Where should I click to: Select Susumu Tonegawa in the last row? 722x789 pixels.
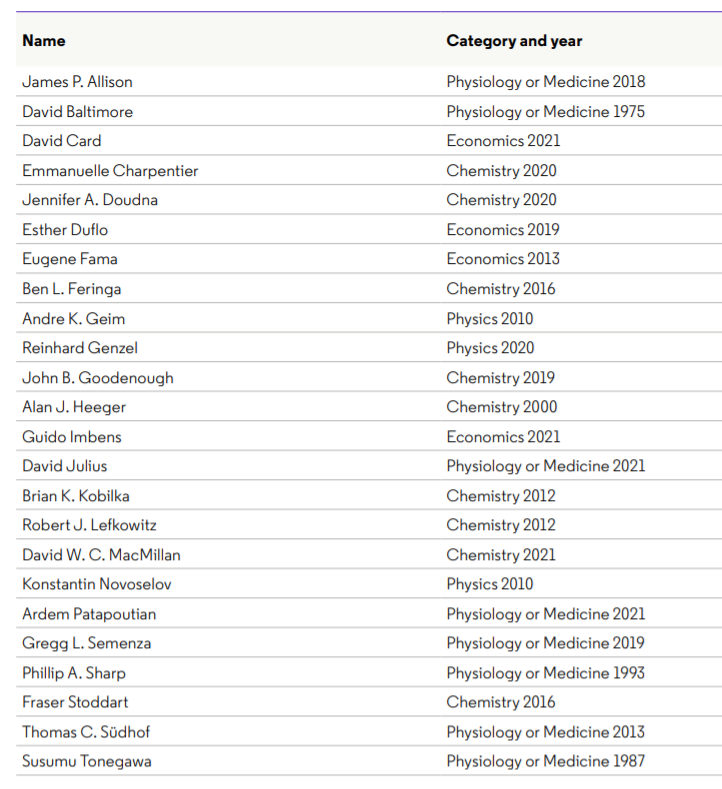pos(87,761)
